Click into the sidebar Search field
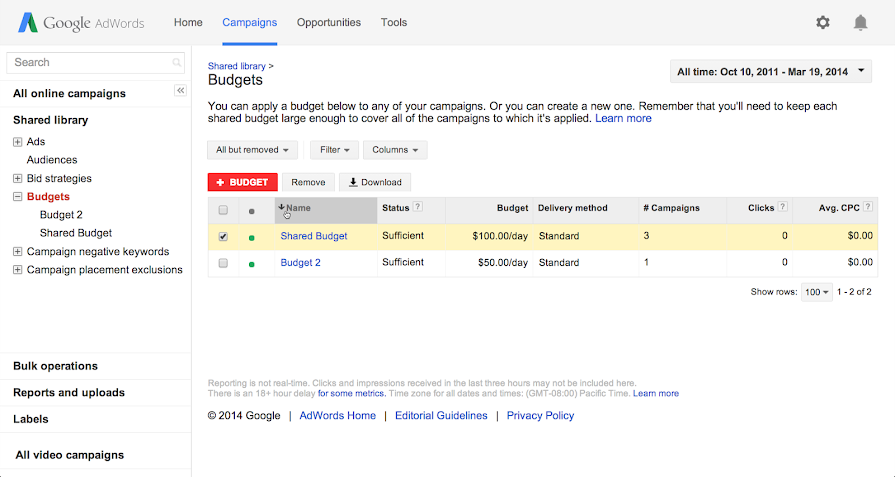This screenshot has width=895, height=477. pos(95,63)
